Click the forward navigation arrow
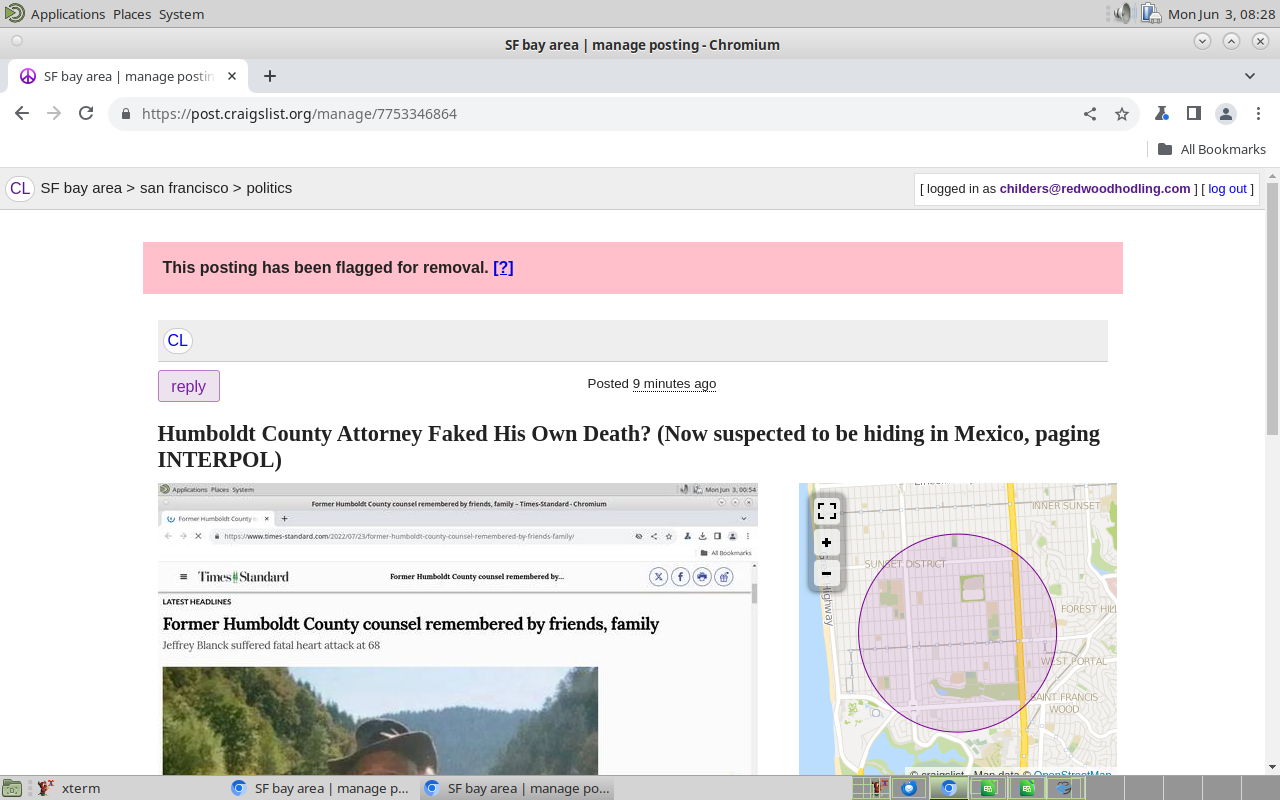Image resolution: width=1280 pixels, height=800 pixels. pyautogui.click(x=54, y=114)
